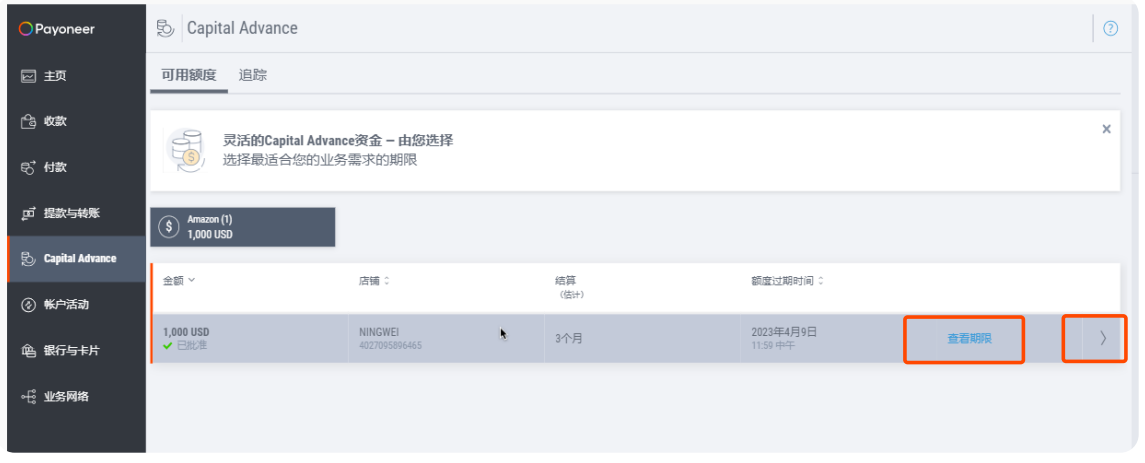Switch to the 可用额度 tab
1145x463 pixels.
click(189, 75)
